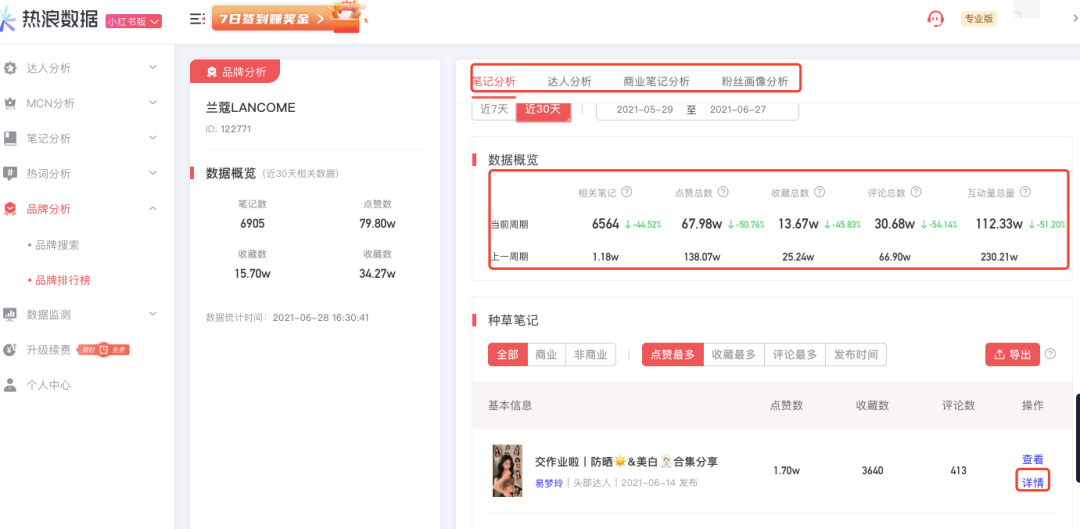This screenshot has height=529, width=1080.
Task: Toggle the sidebar collapse hamburger icon
Action: pyautogui.click(x=197, y=19)
